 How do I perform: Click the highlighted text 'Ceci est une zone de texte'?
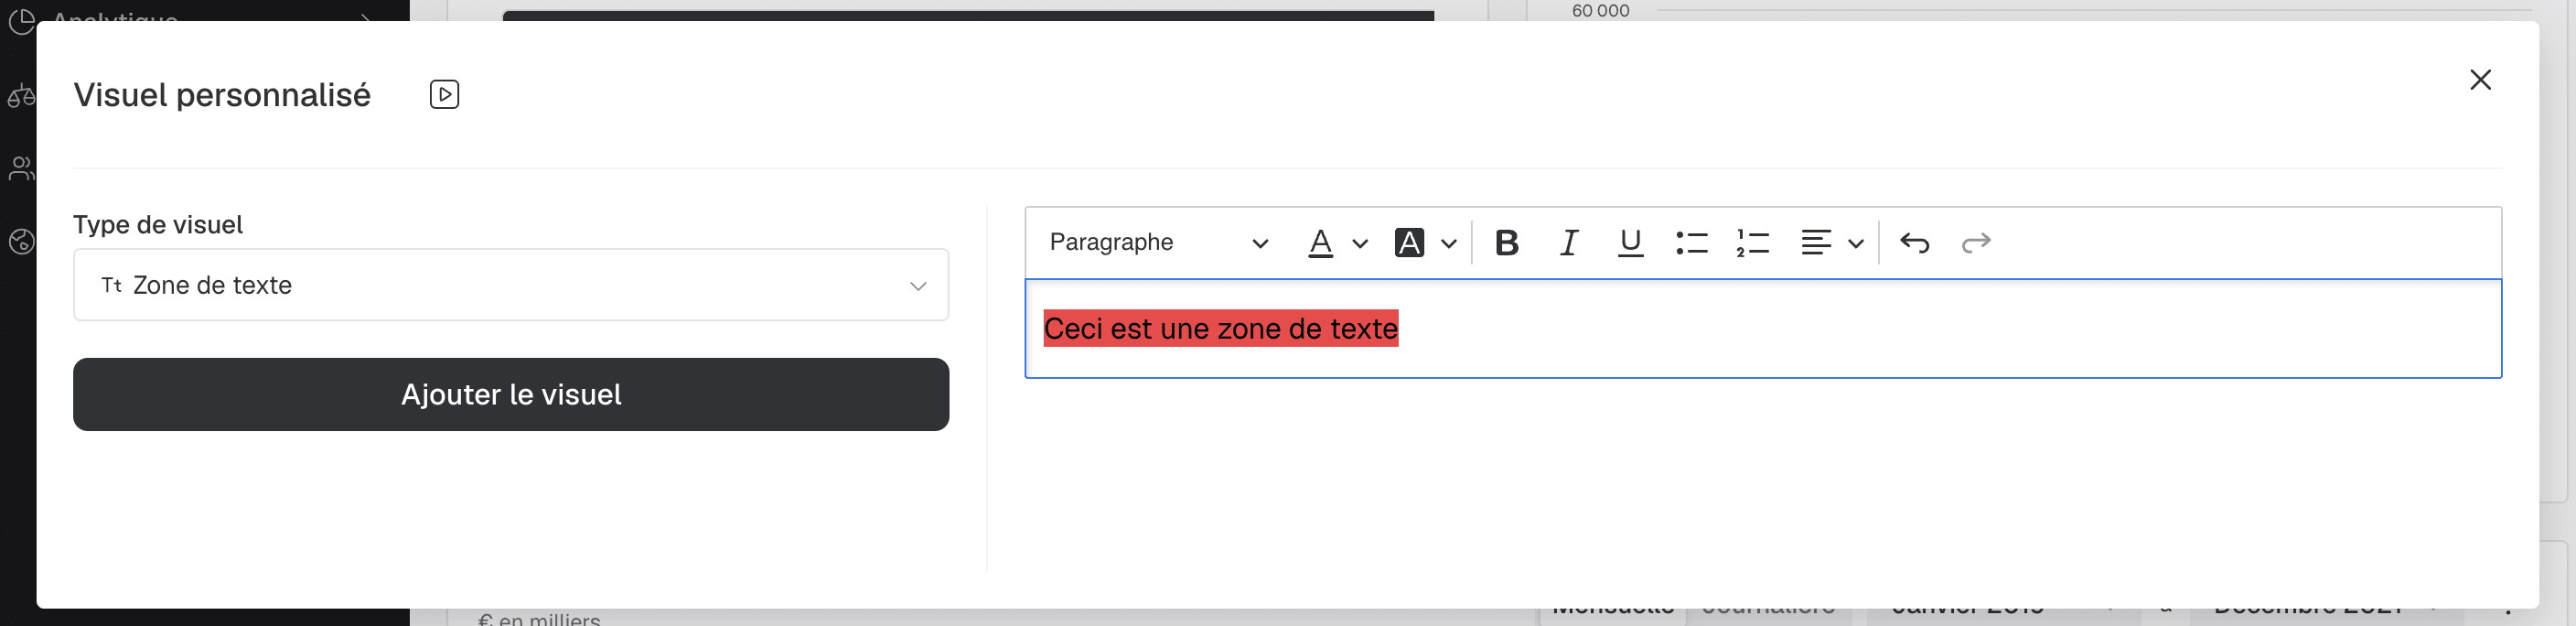[1220, 329]
